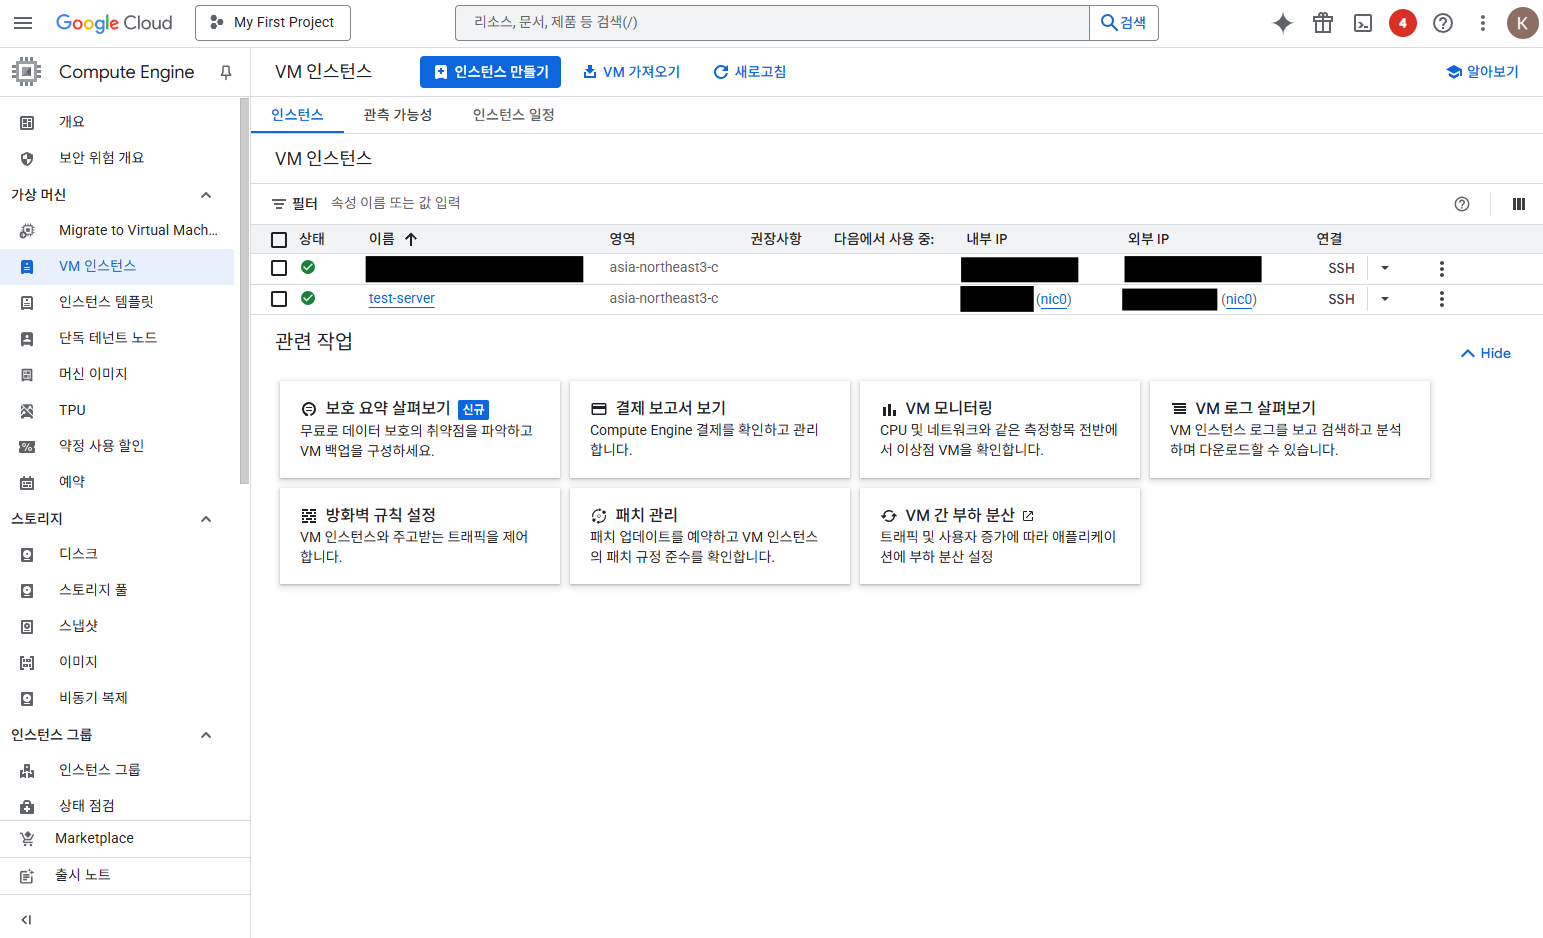
Task: Open the test-server instance link
Action: 401,298
